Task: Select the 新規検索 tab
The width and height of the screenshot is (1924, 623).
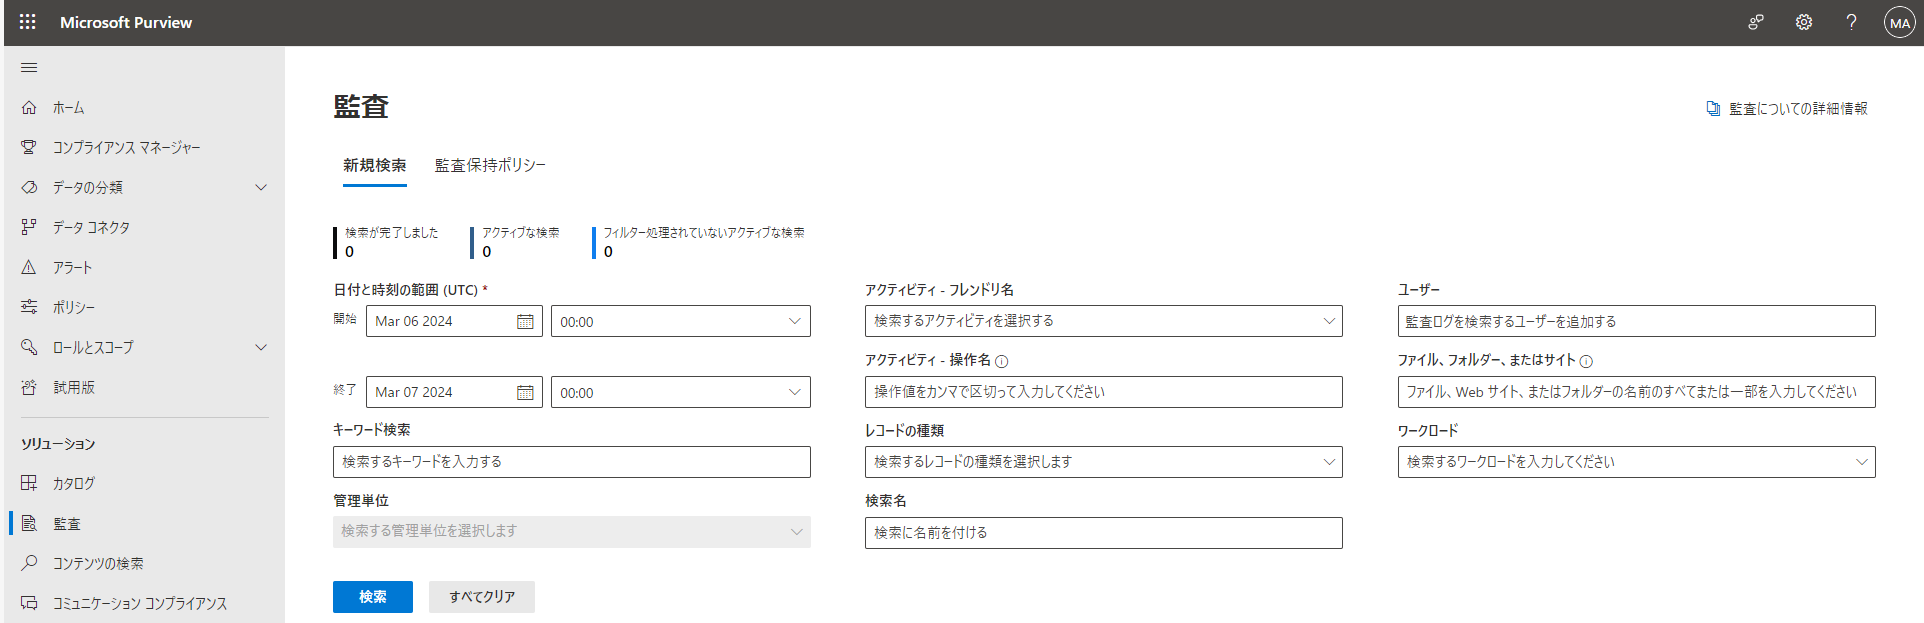Action: point(375,165)
